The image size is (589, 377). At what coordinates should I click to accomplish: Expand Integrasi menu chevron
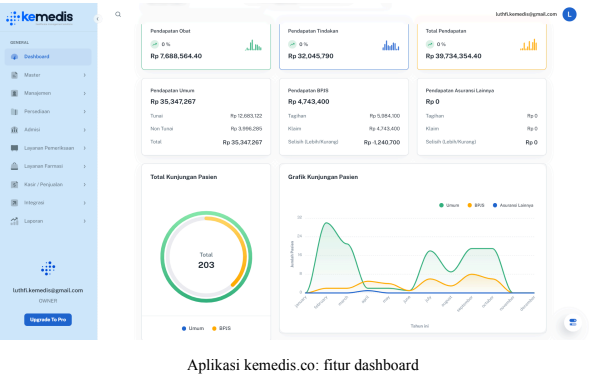coord(85,203)
